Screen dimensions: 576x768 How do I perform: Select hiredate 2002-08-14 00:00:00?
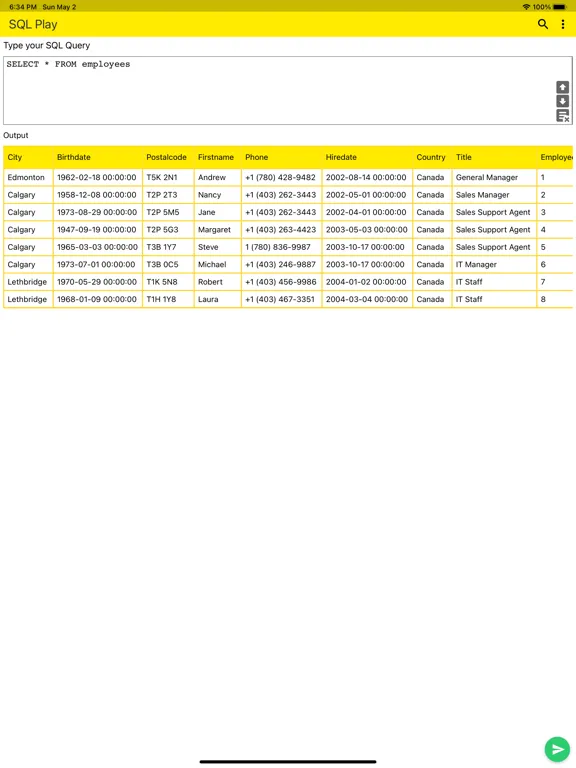[x=367, y=177]
